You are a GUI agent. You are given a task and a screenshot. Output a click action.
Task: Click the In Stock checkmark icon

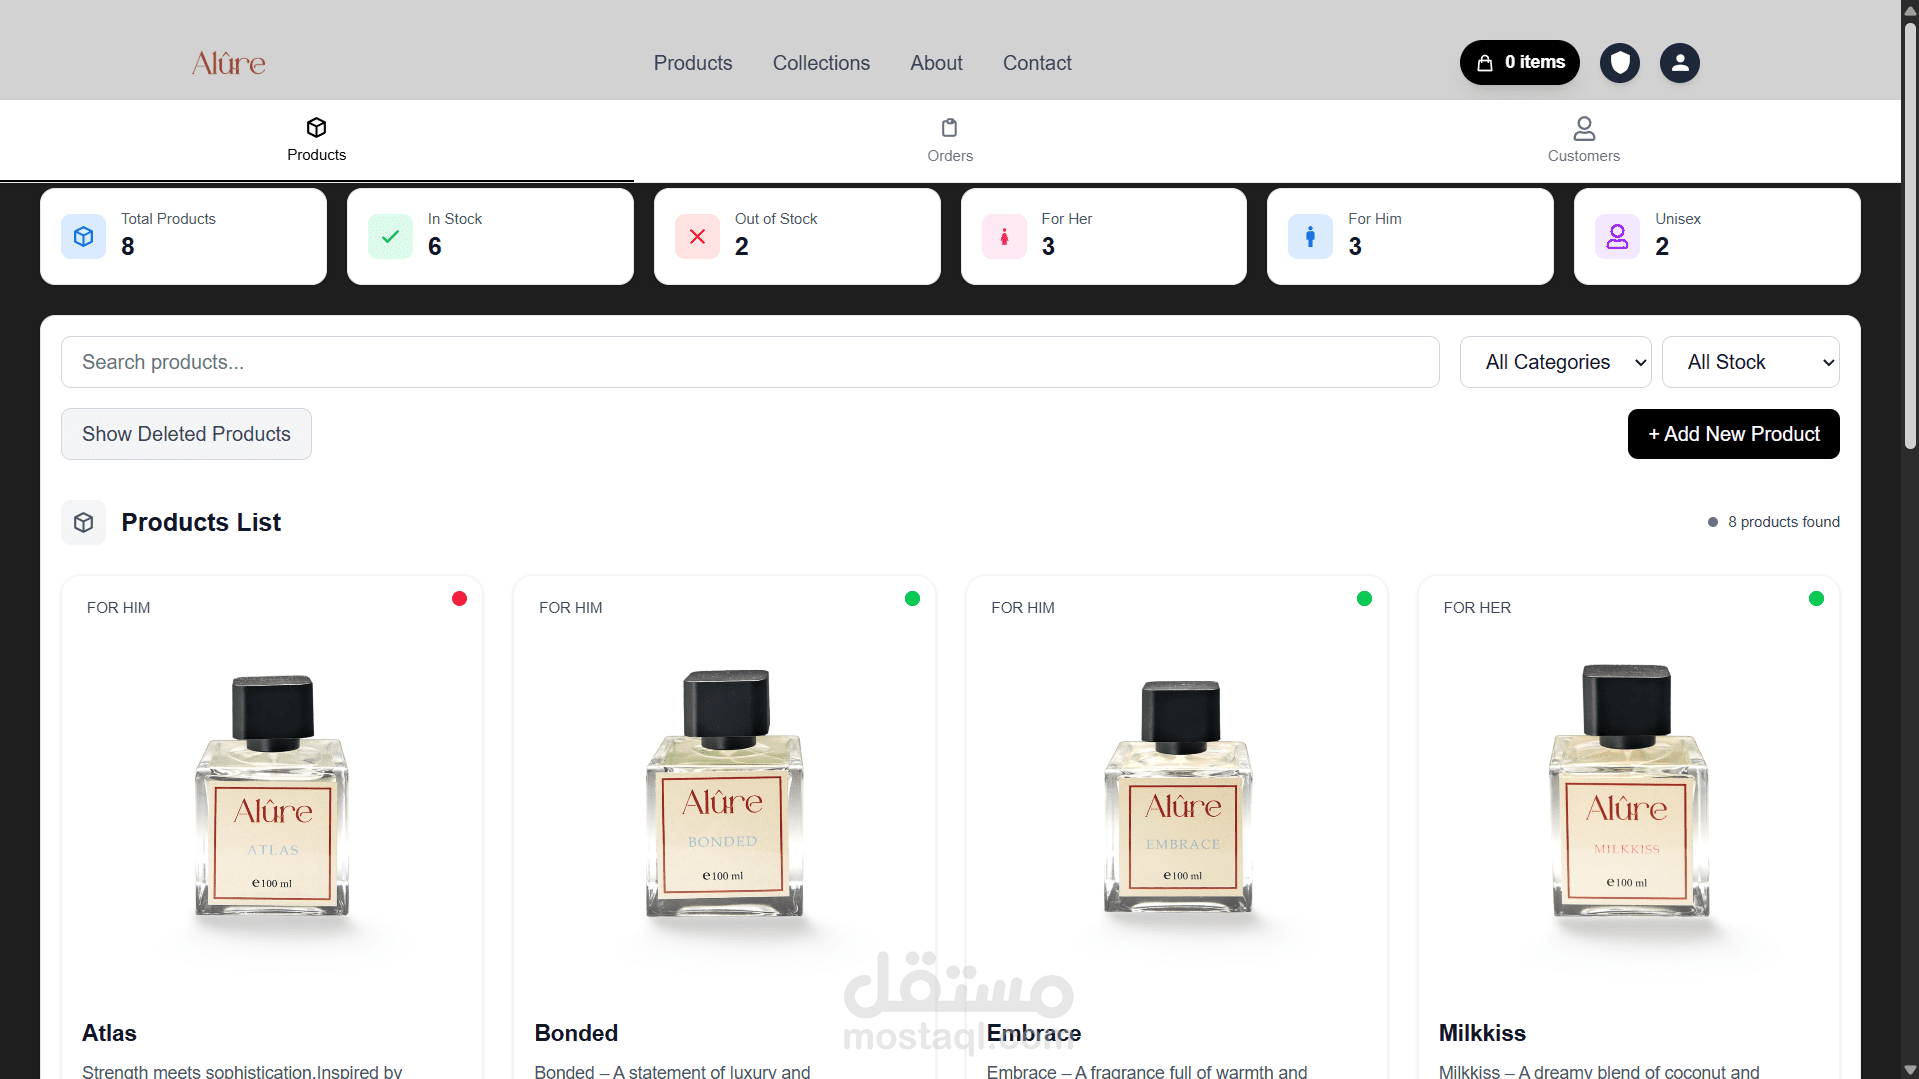[x=390, y=237]
